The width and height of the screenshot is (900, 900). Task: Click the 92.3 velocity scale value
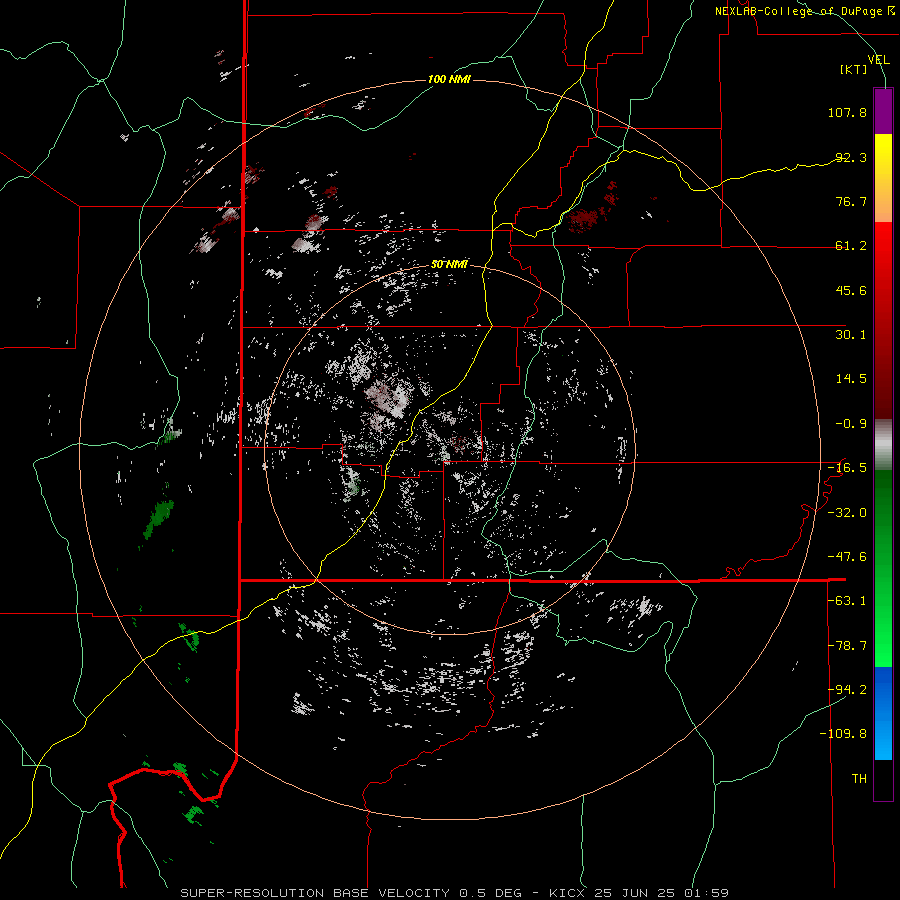click(851, 157)
